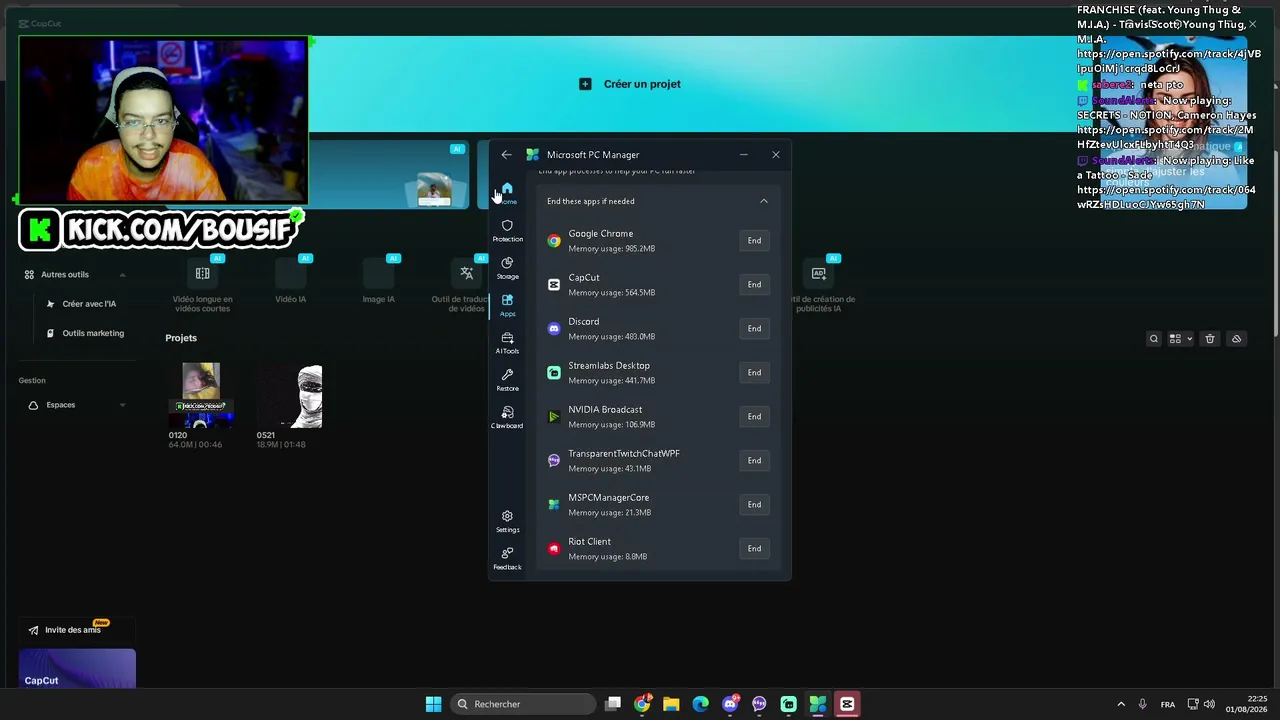Open the Protection section in PC Manager
The width and height of the screenshot is (1280, 720).
click(507, 231)
